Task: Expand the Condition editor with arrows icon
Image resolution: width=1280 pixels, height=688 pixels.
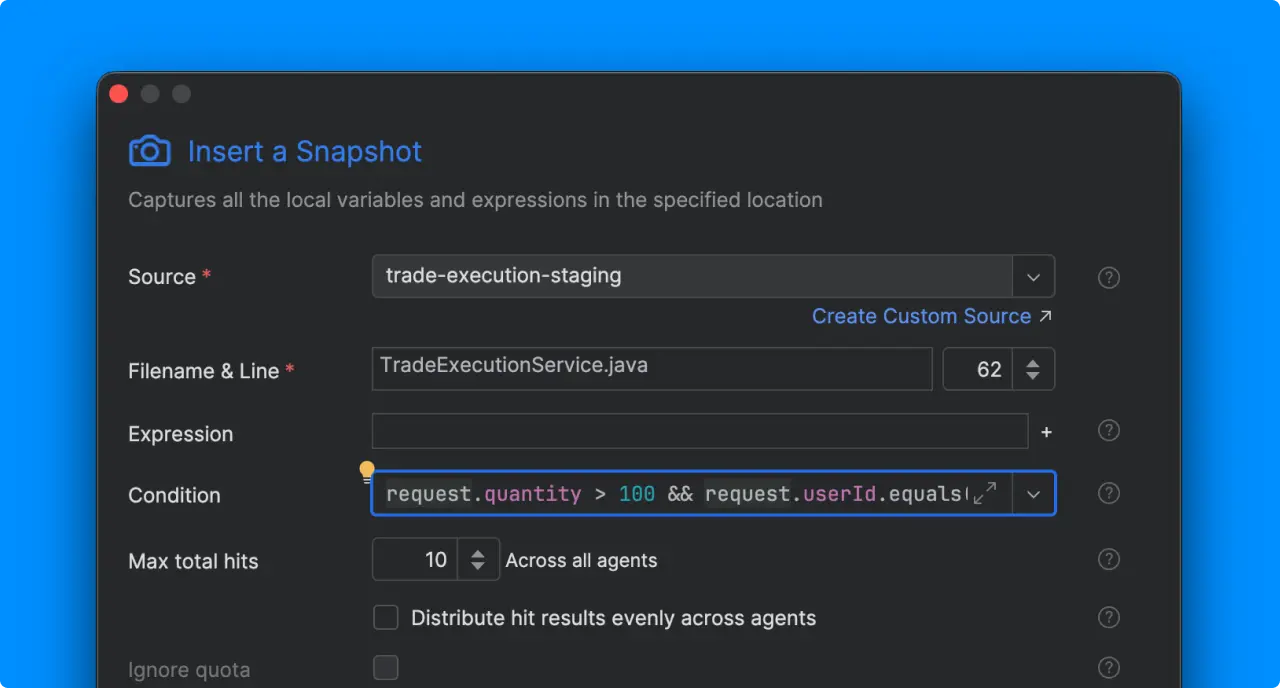Action: click(985, 493)
